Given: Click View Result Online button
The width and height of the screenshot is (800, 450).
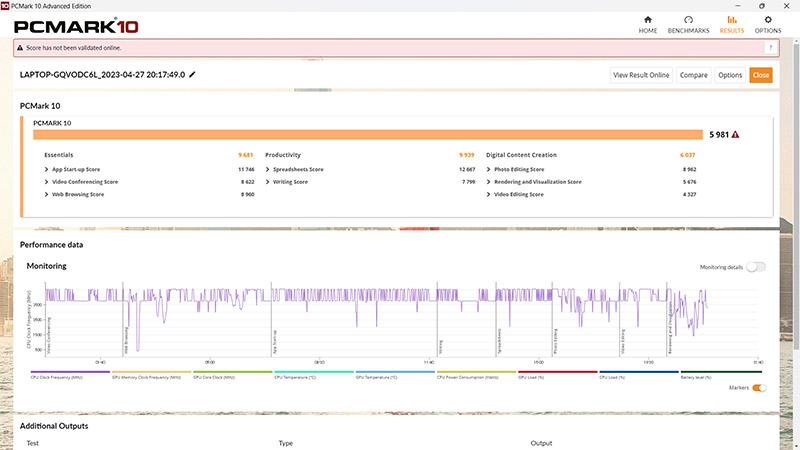Looking at the screenshot, I should pos(641,75).
